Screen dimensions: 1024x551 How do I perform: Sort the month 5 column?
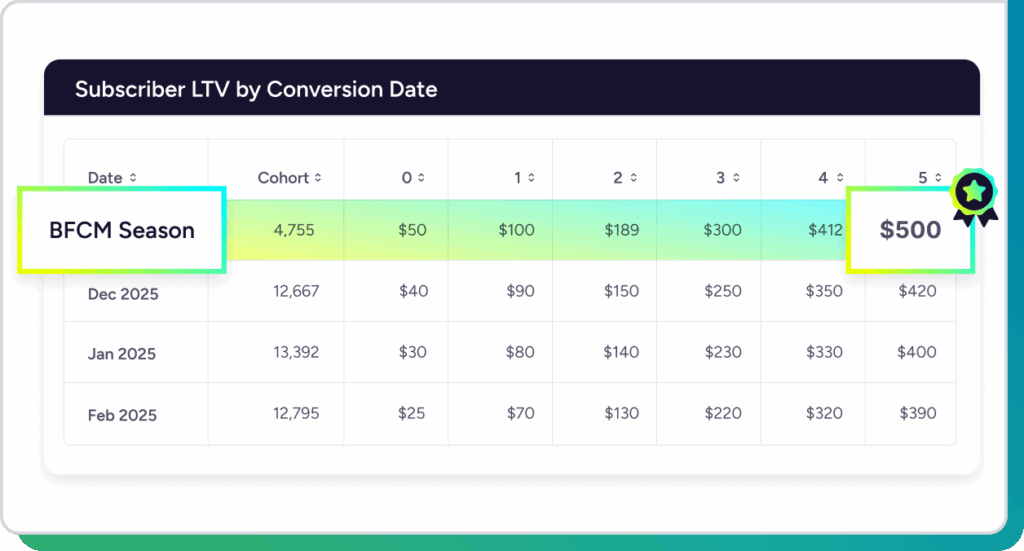(938, 178)
